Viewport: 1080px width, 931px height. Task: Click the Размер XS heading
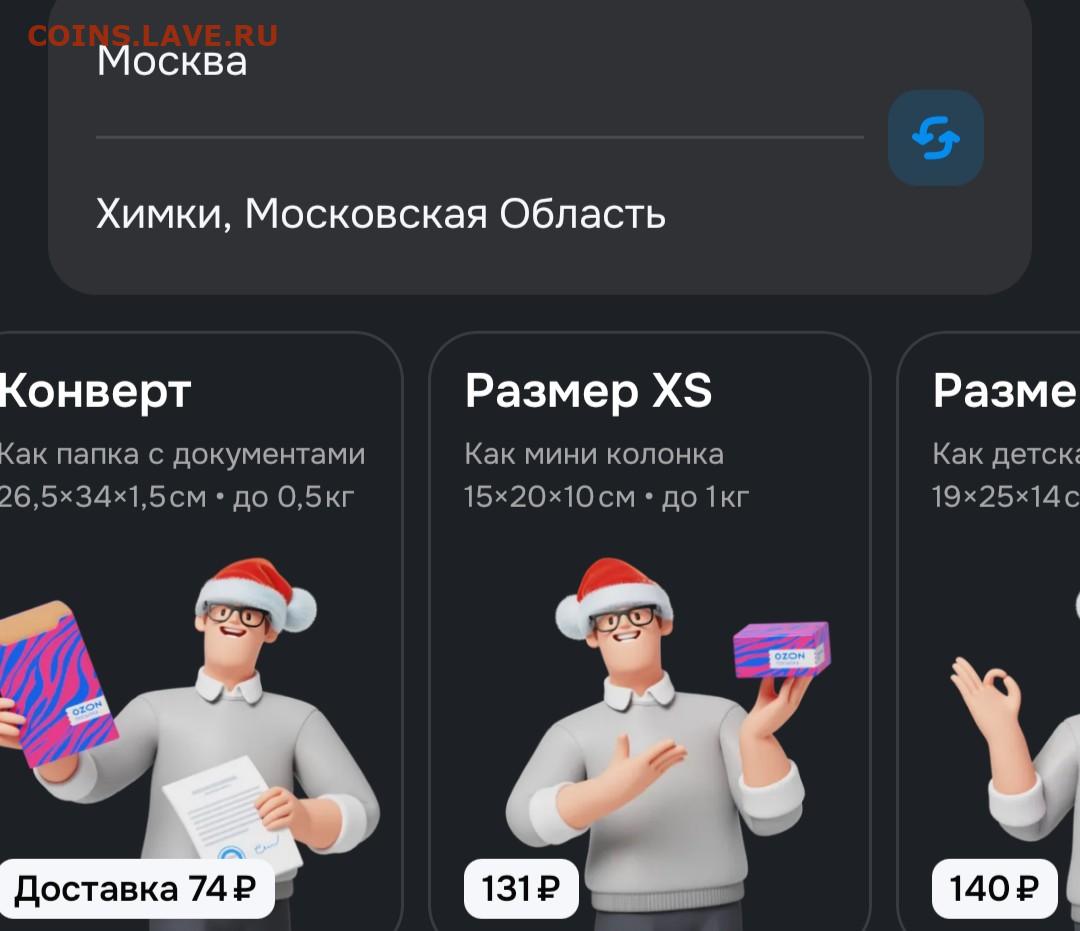(x=588, y=390)
